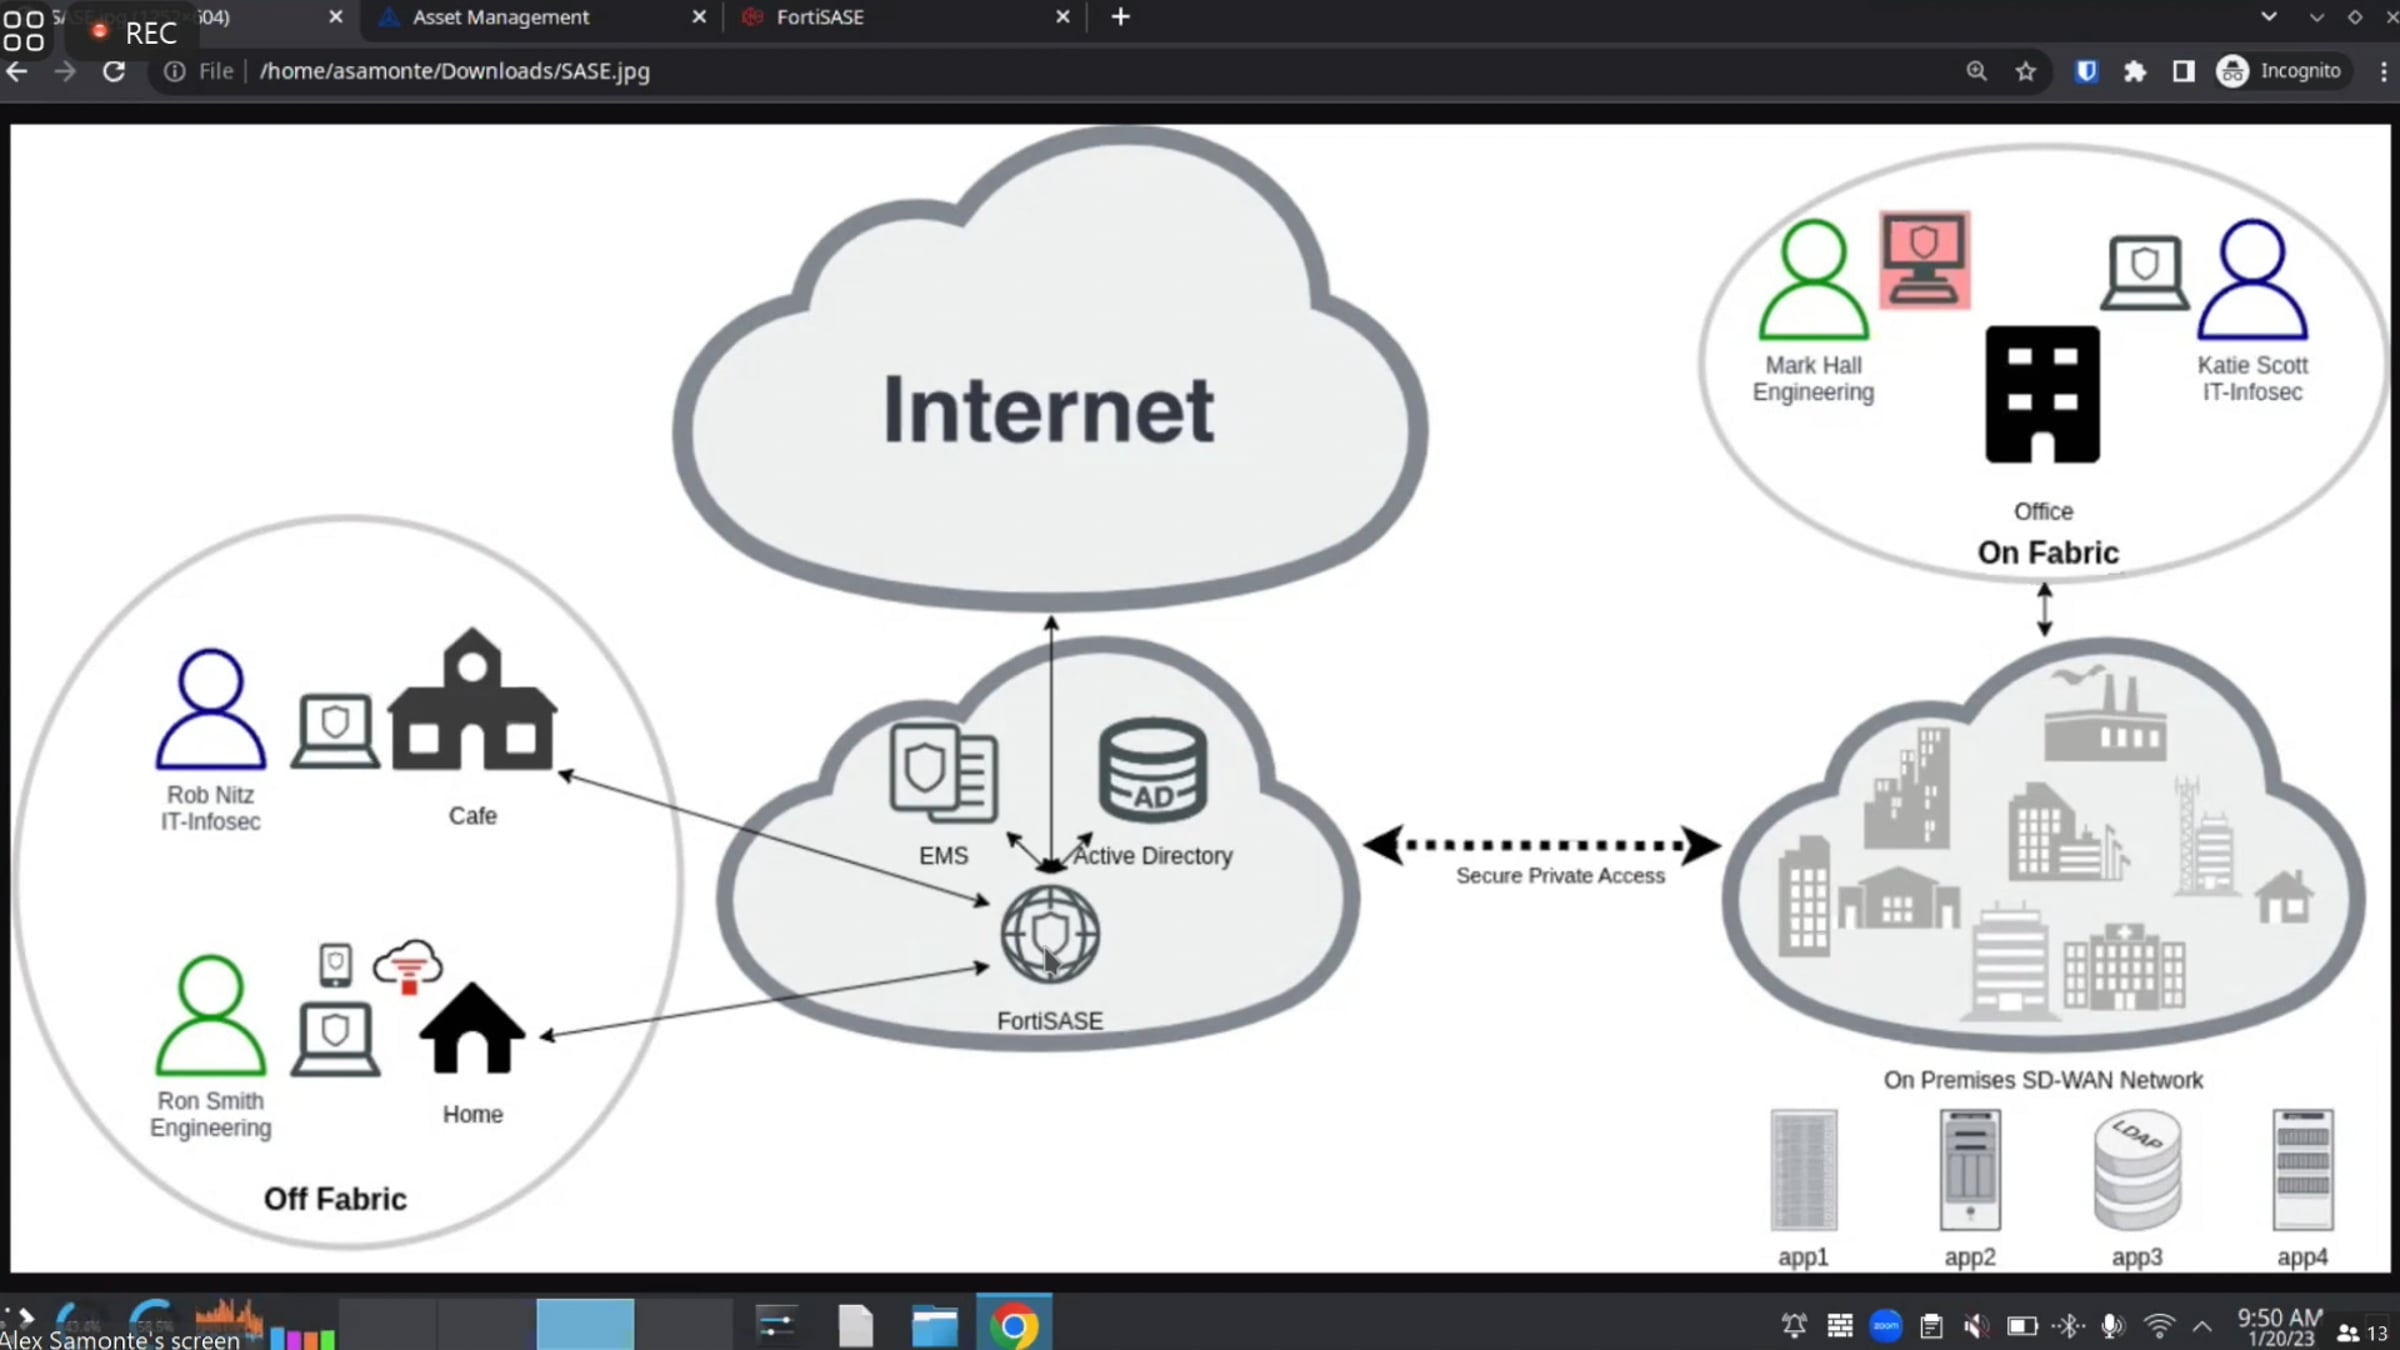Open the Chrome three-dot menu
This screenshot has height=1350, width=2400.
pyautogui.click(x=2384, y=71)
